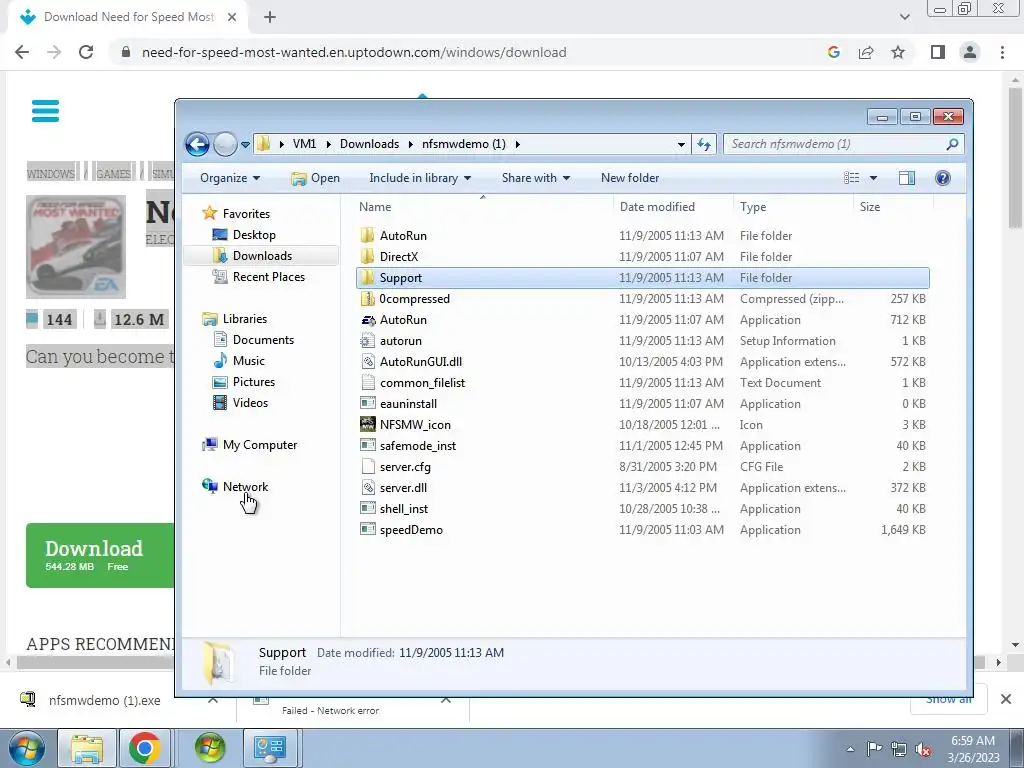Toggle the preview pane

coord(906,178)
